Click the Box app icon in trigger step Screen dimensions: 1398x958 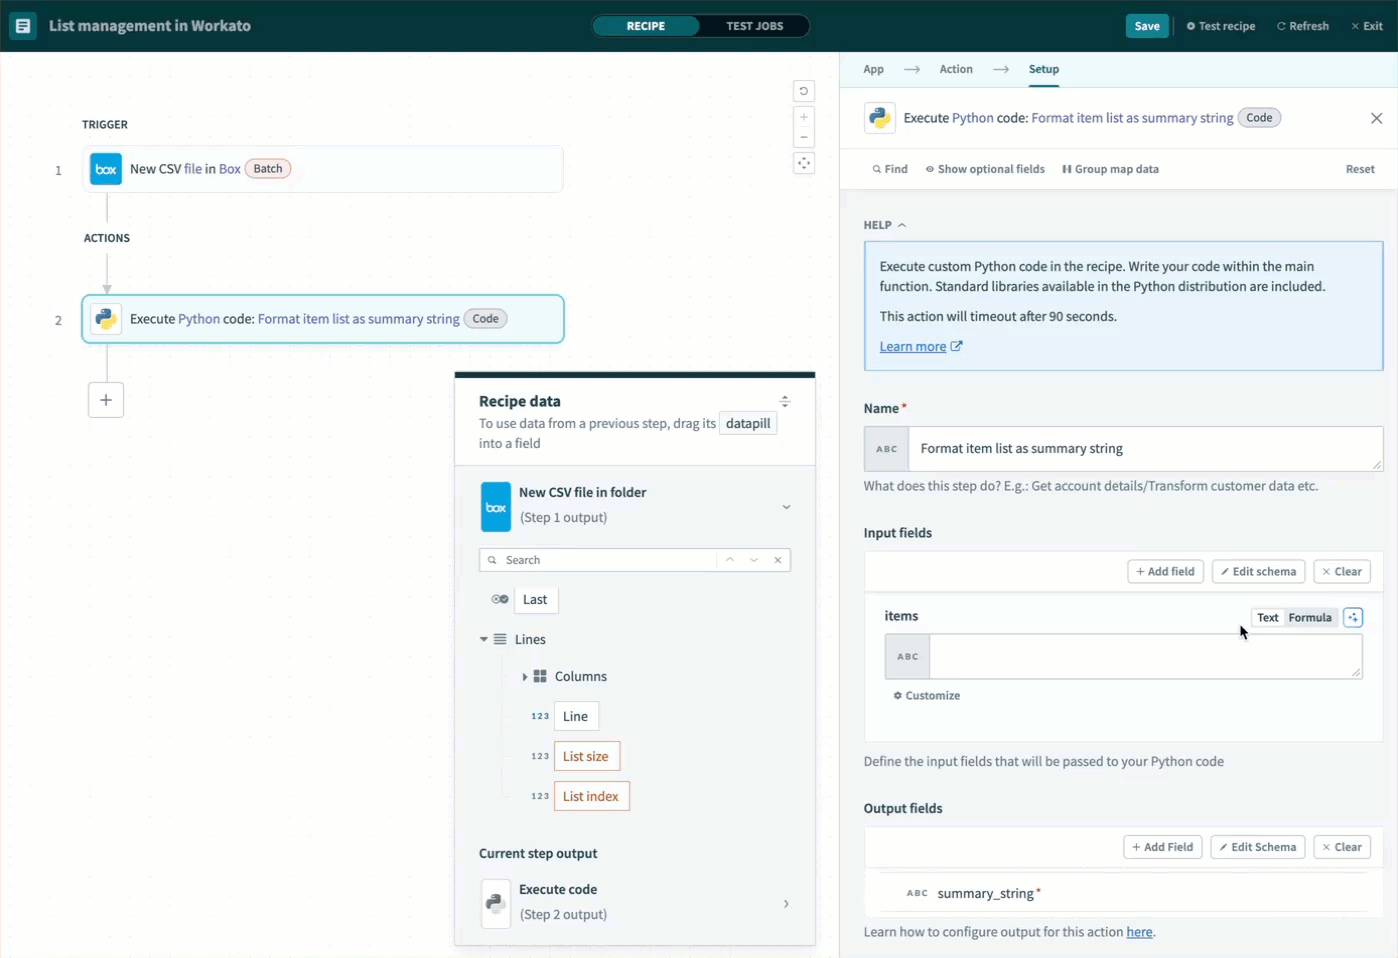click(106, 169)
